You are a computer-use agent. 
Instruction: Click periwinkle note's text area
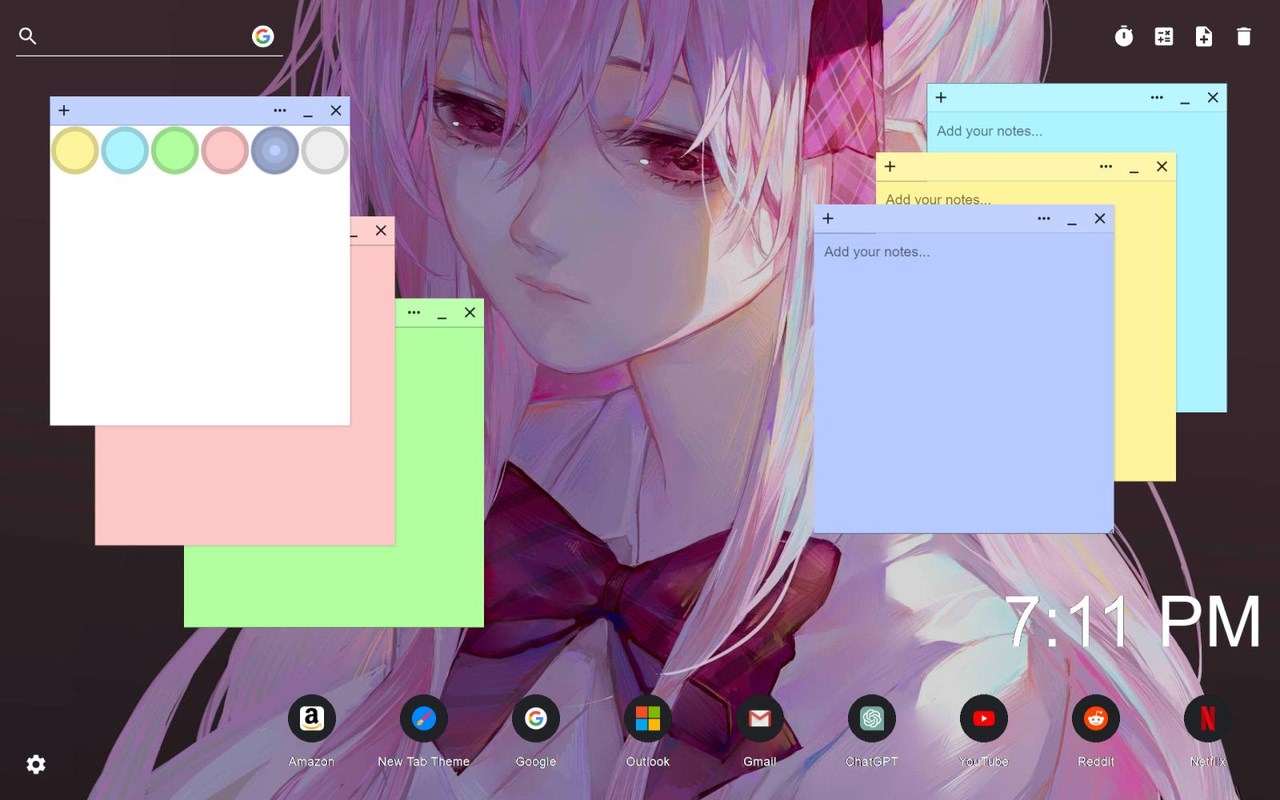(964, 383)
